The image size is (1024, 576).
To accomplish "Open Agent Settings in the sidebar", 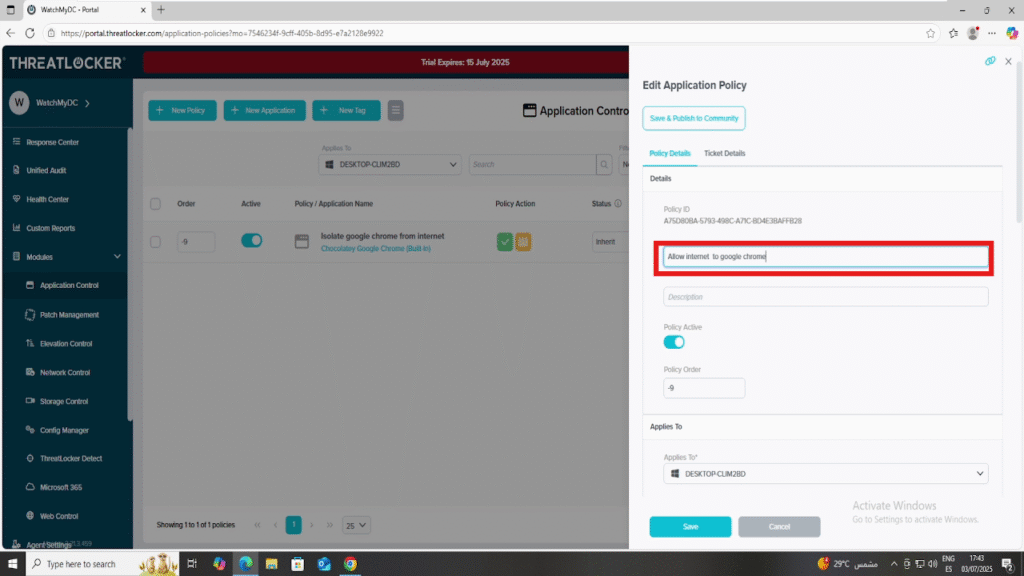I will pyautogui.click(x=48, y=545).
